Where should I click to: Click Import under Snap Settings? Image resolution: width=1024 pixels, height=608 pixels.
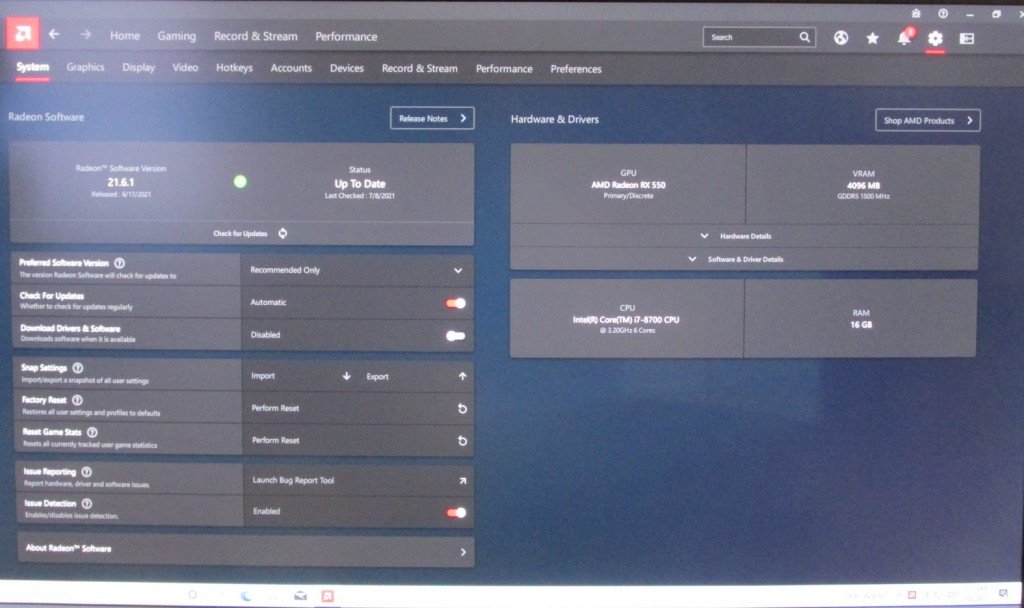pyautogui.click(x=263, y=376)
